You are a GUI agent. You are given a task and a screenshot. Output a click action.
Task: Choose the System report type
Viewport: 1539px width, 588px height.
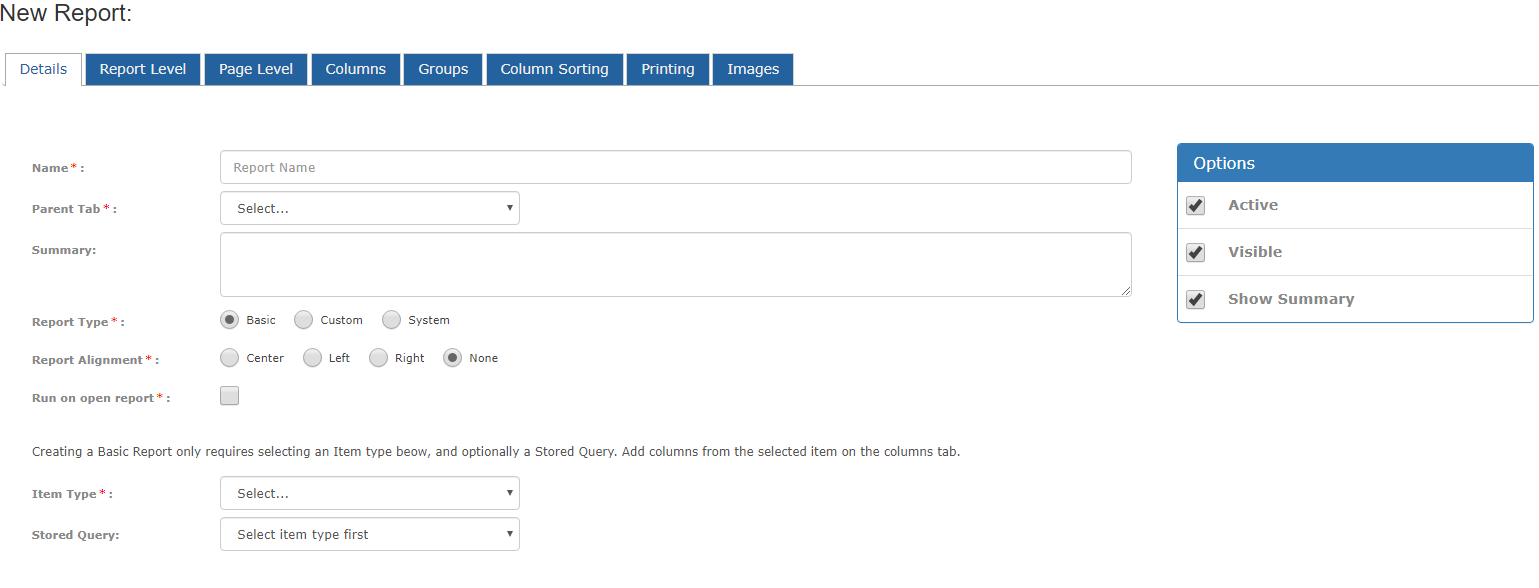click(392, 320)
